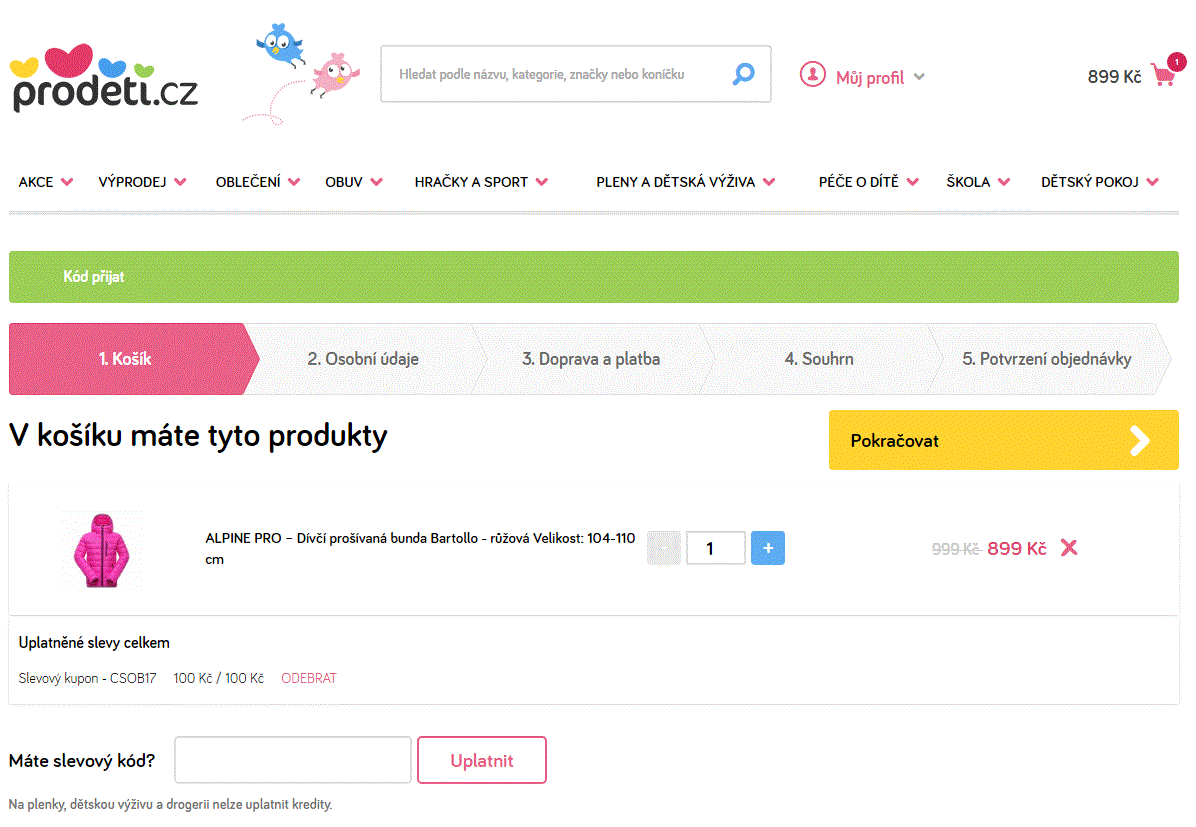Remove the ALPINE PRO jacket with X
The height and width of the screenshot is (827, 1196).
point(1069,548)
